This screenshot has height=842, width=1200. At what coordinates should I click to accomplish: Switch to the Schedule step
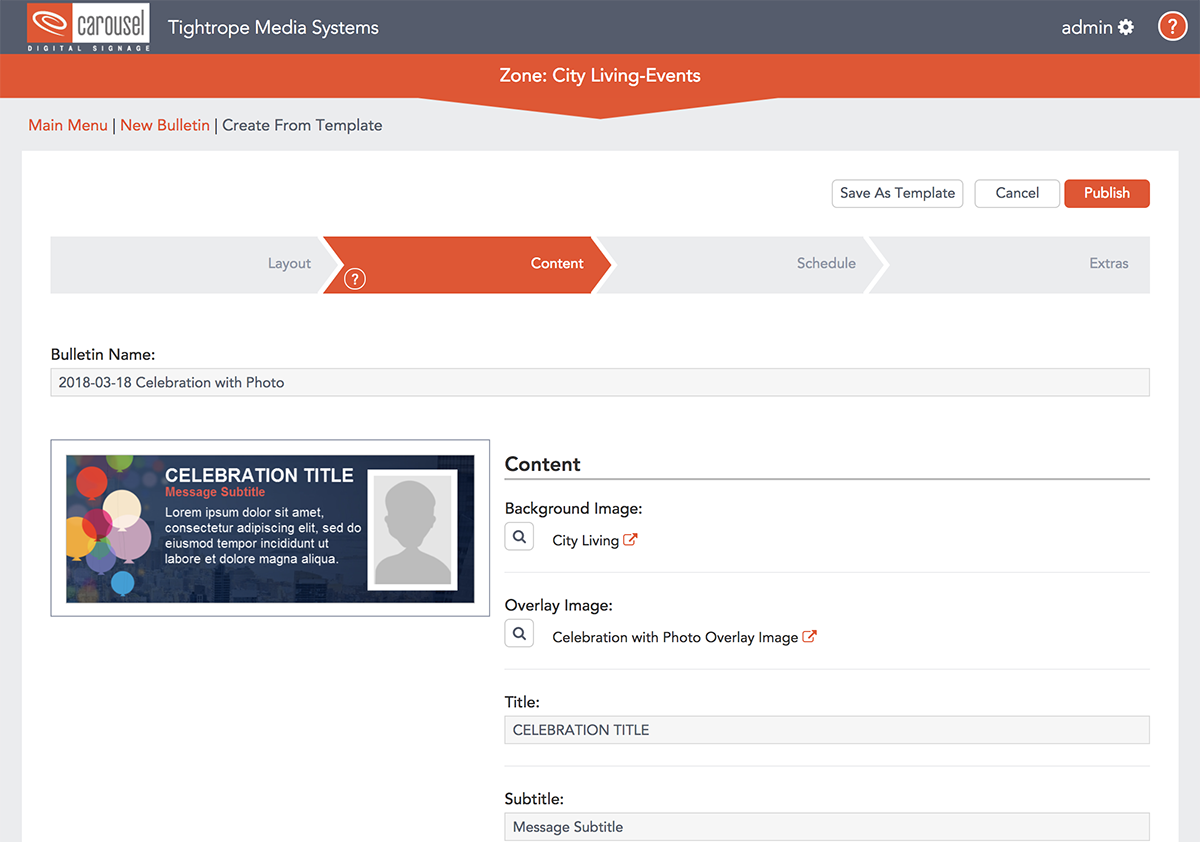(826, 264)
